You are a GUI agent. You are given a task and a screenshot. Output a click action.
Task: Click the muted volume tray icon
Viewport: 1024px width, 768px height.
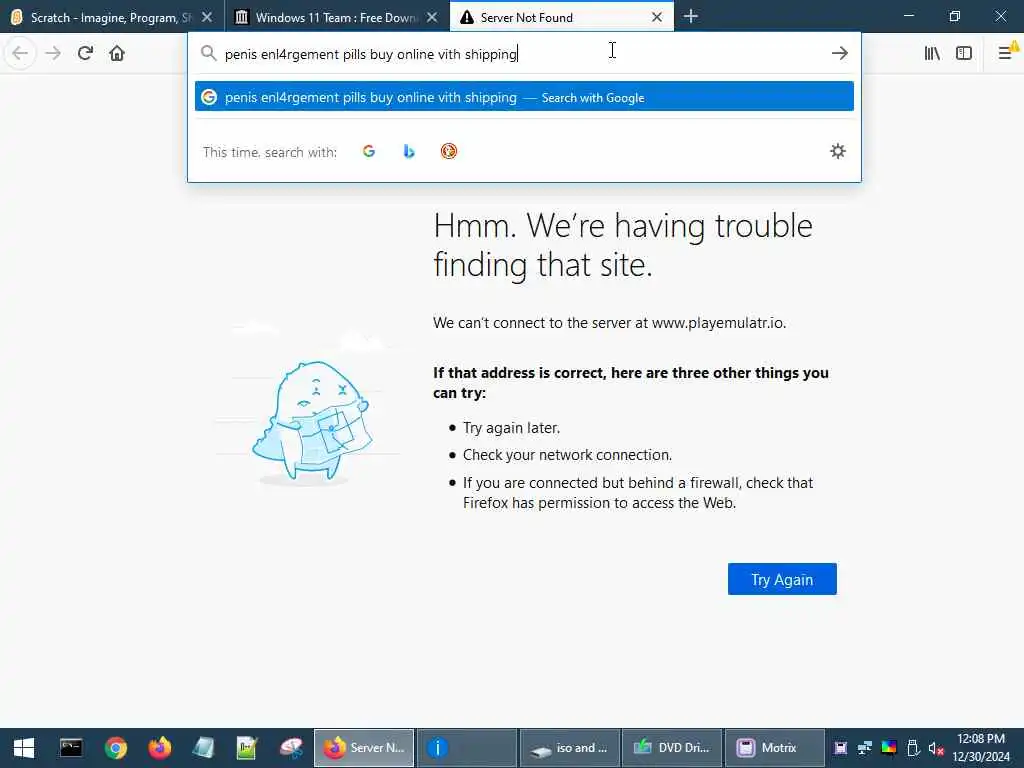coord(936,748)
